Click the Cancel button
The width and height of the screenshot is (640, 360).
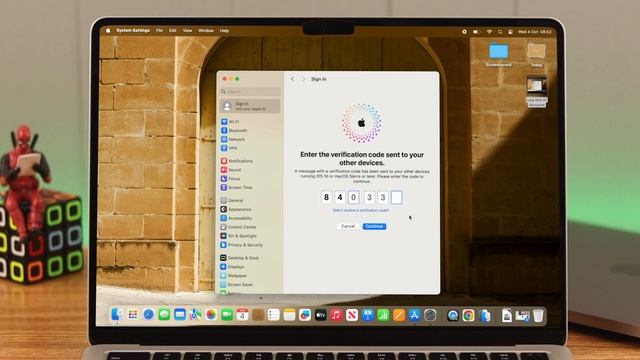tap(348, 226)
